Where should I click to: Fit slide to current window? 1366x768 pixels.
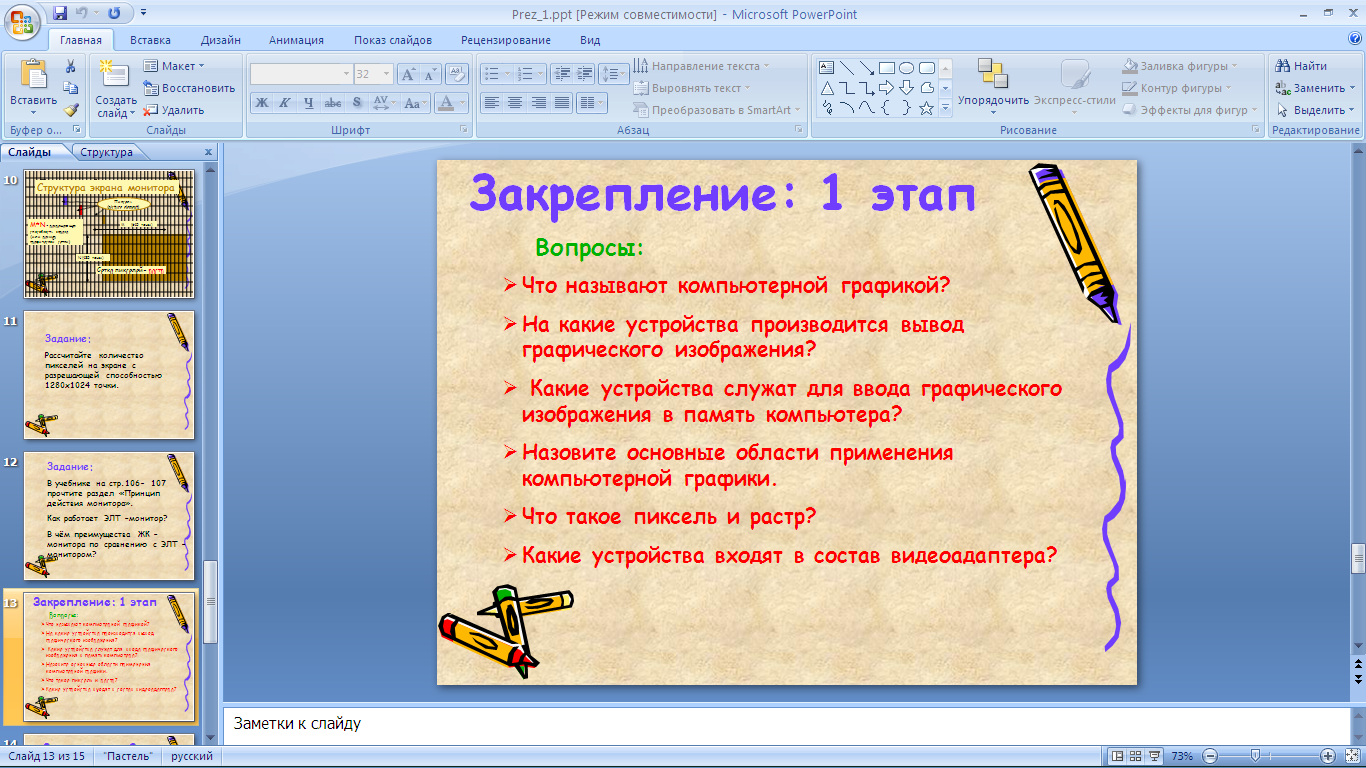coord(1351,756)
